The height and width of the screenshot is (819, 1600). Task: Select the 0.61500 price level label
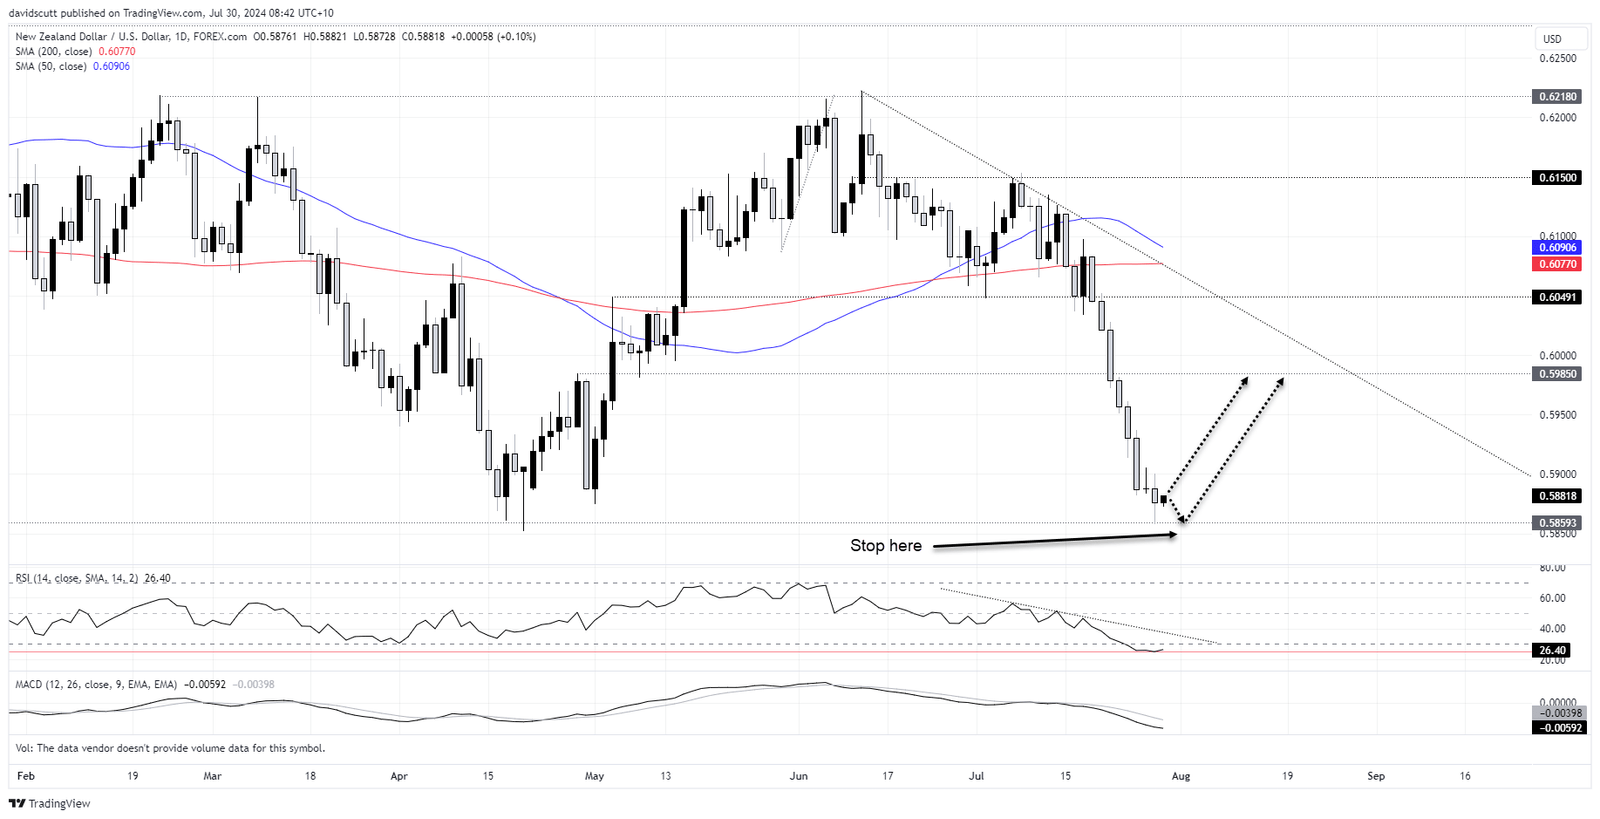pos(1557,177)
